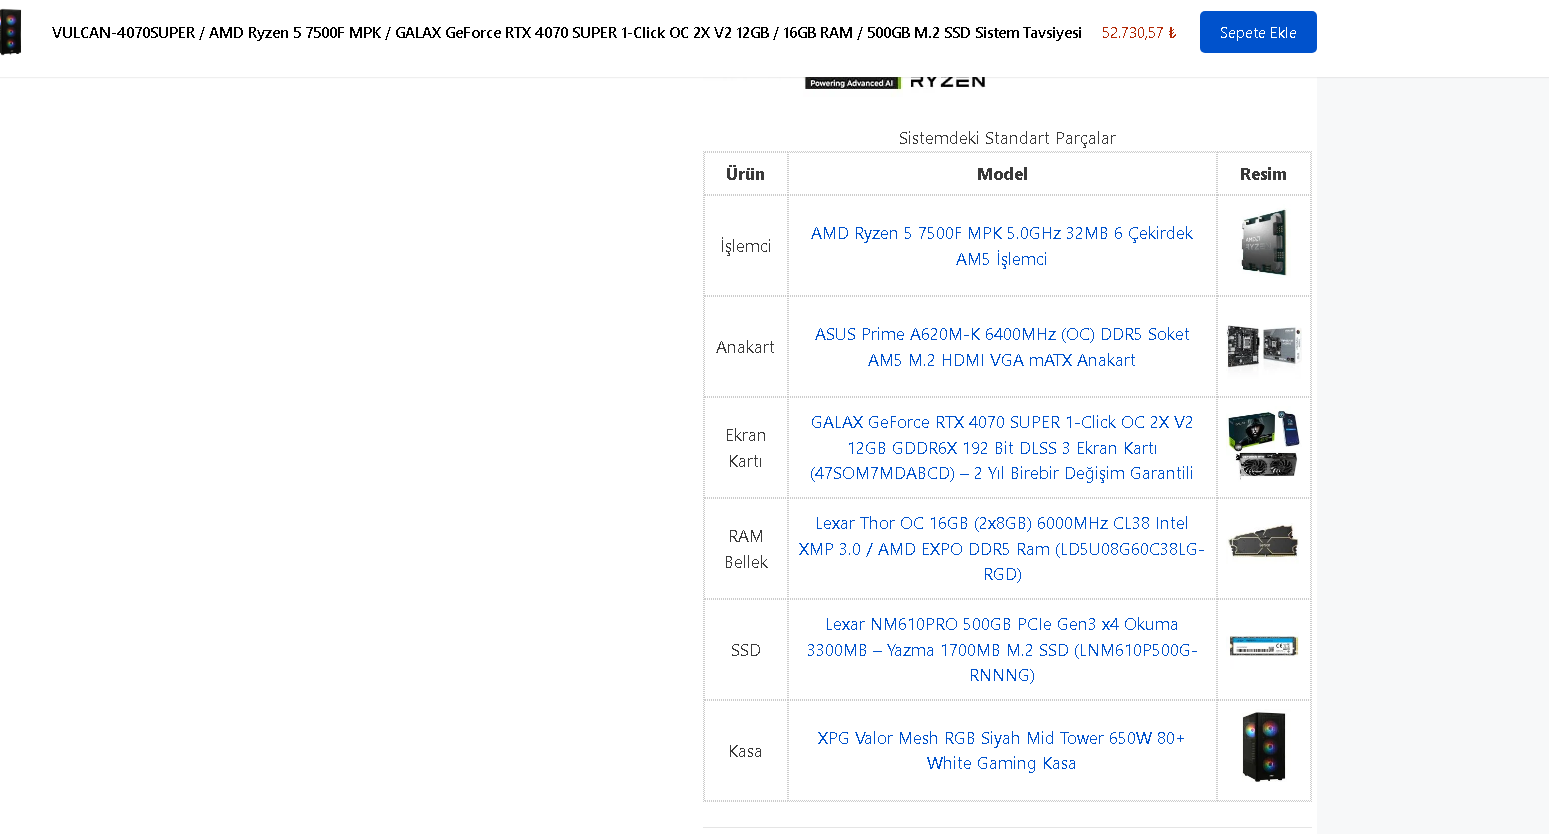Click the Anakart row label

click(x=745, y=347)
